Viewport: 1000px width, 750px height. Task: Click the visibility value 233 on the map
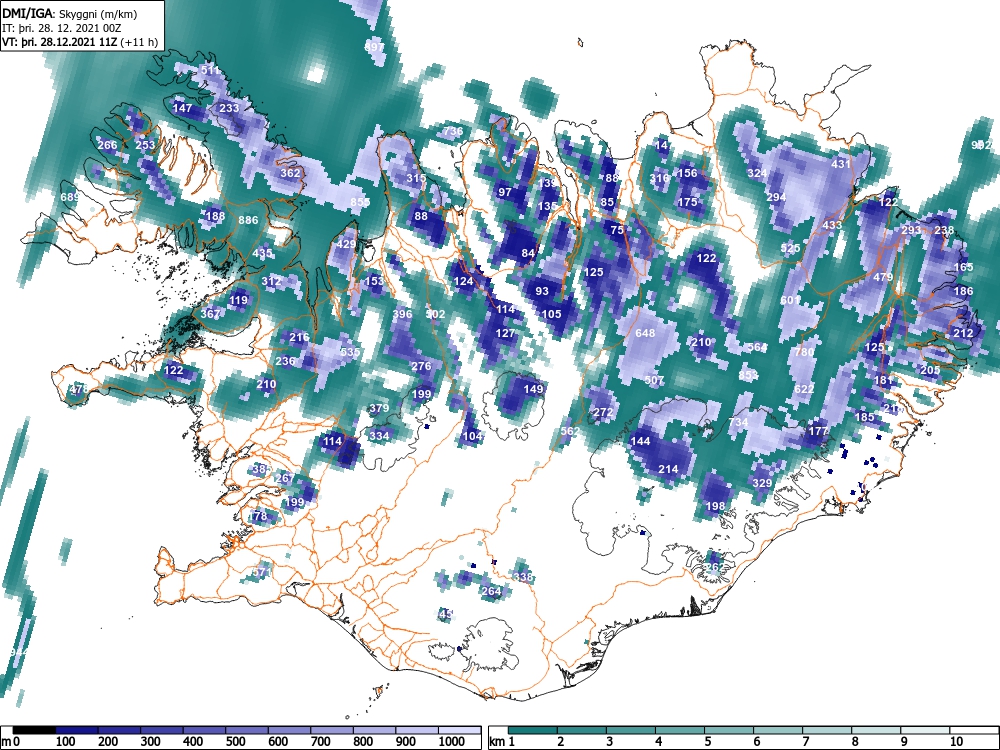(229, 108)
